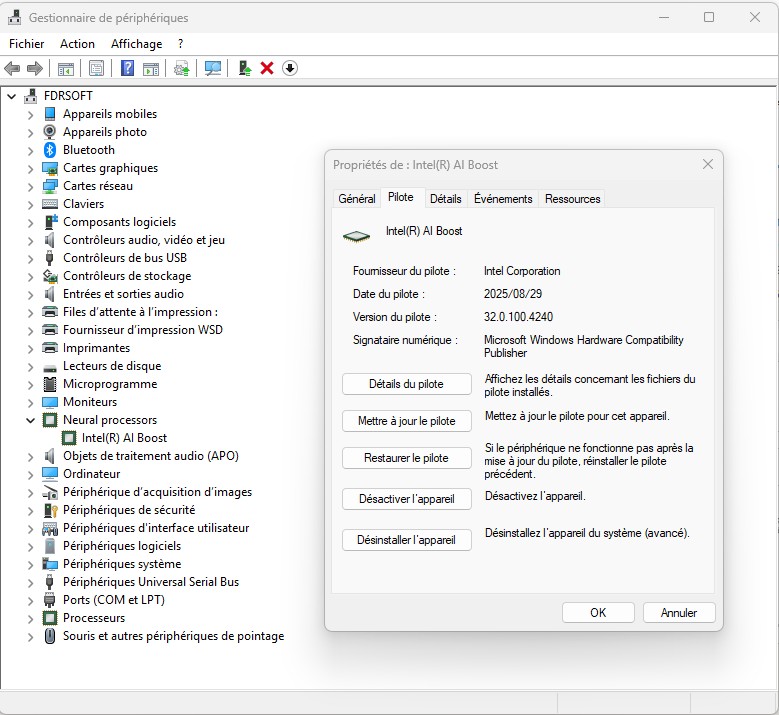Click the black down-arrow disable device icon
Image resolution: width=779 pixels, height=715 pixels.
[x=290, y=68]
